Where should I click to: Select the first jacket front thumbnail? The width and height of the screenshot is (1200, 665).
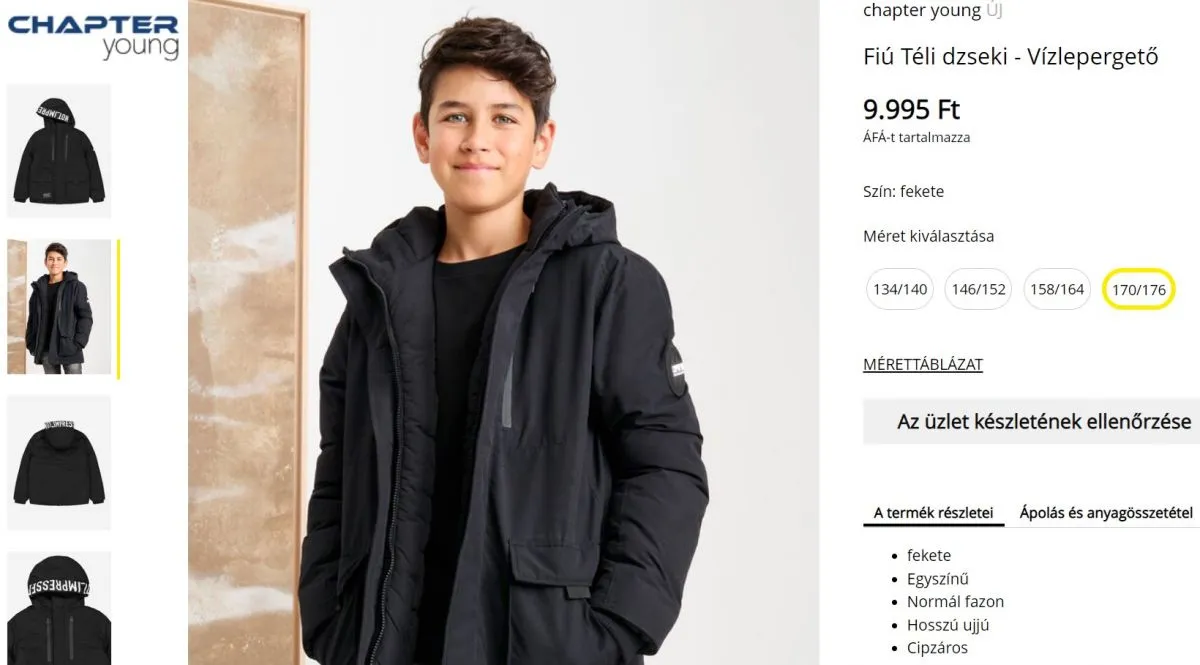coord(59,150)
